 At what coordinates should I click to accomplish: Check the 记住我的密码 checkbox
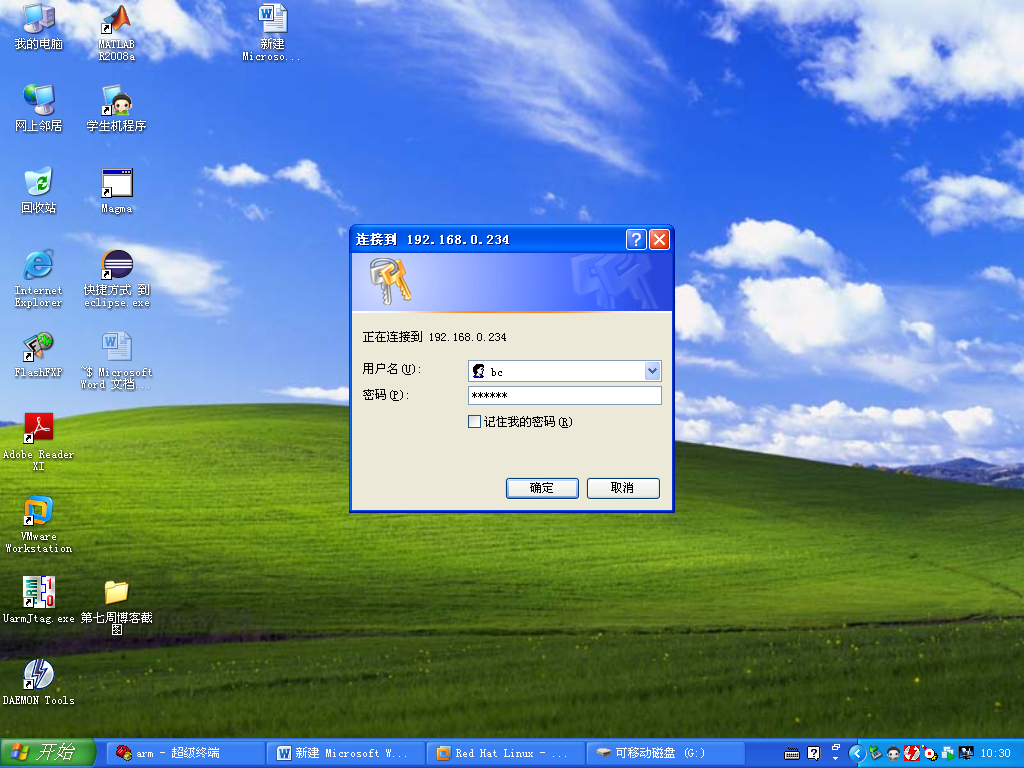coord(475,422)
